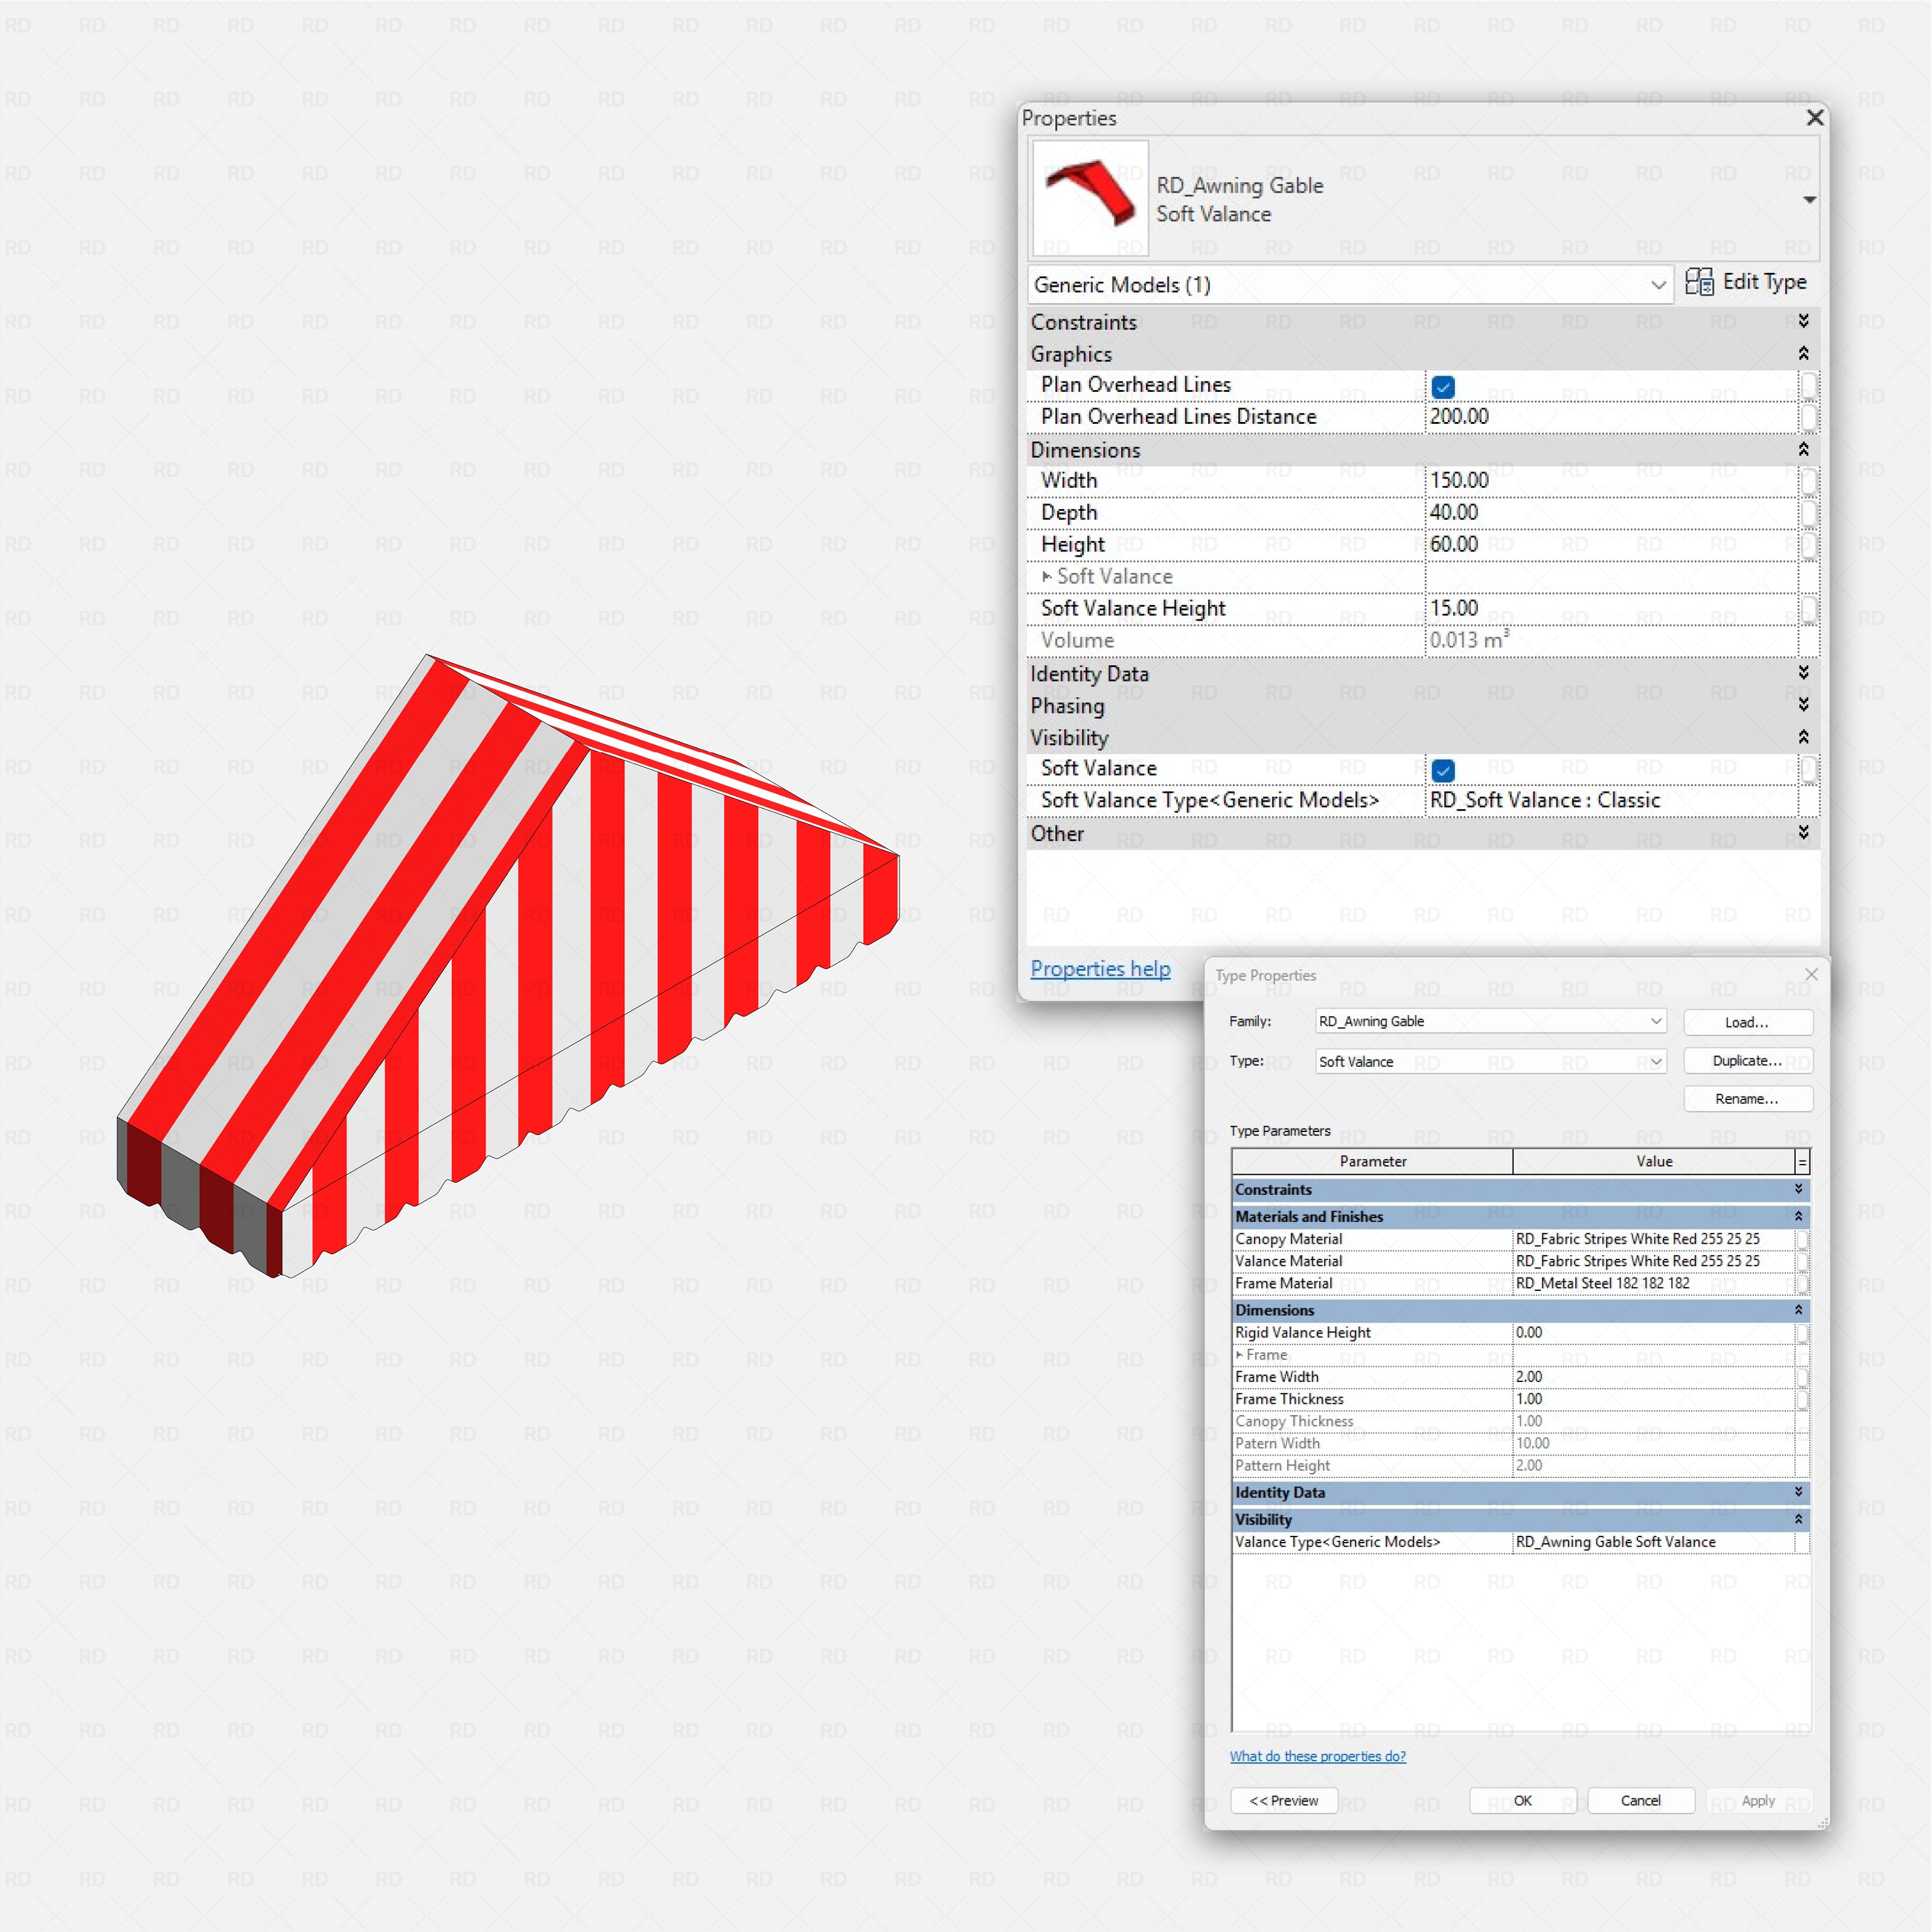Expand the Constraints group in Properties
The width and height of the screenshot is (1932, 1932).
pyautogui.click(x=1803, y=321)
